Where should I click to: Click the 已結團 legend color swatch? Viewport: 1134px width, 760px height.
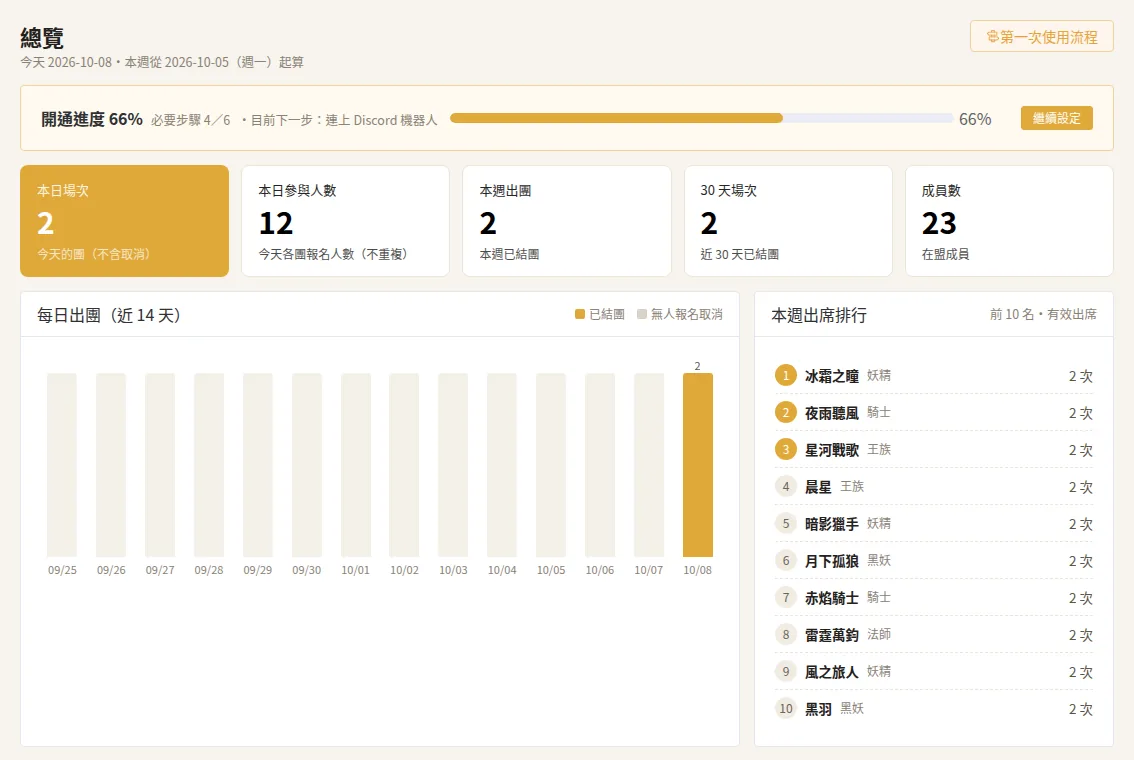(x=580, y=315)
